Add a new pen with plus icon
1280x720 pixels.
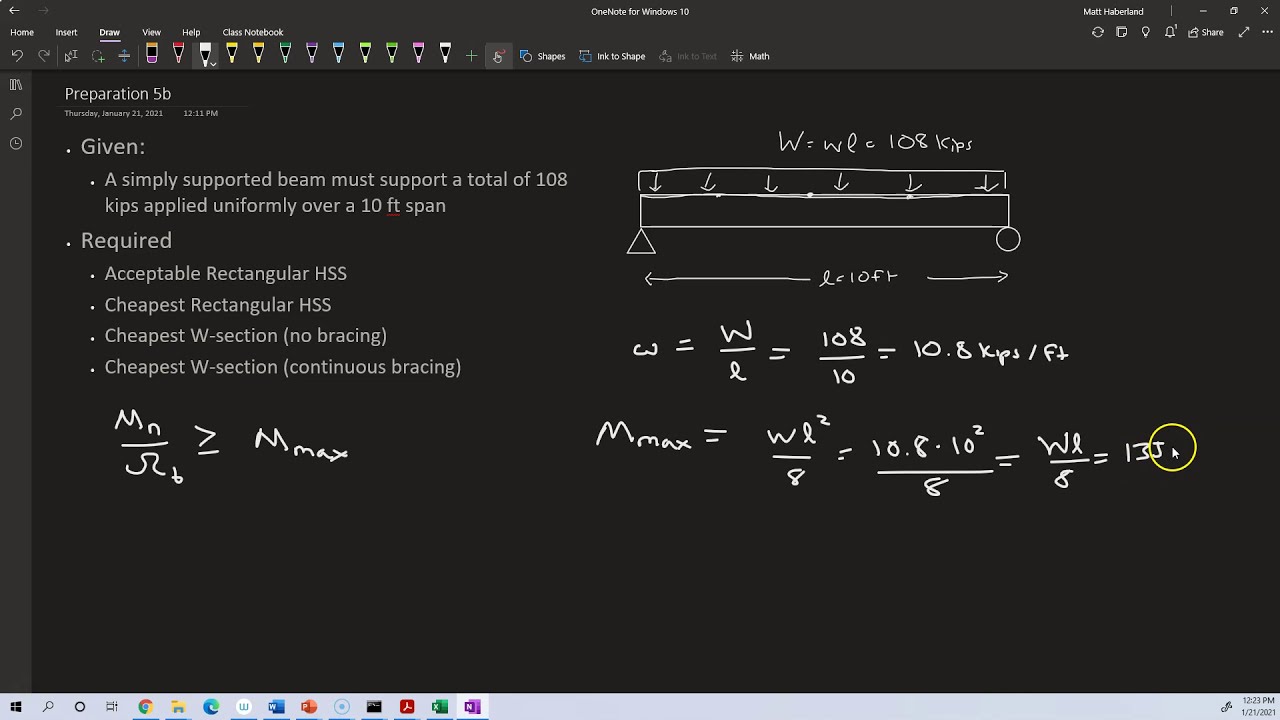tap(471, 56)
